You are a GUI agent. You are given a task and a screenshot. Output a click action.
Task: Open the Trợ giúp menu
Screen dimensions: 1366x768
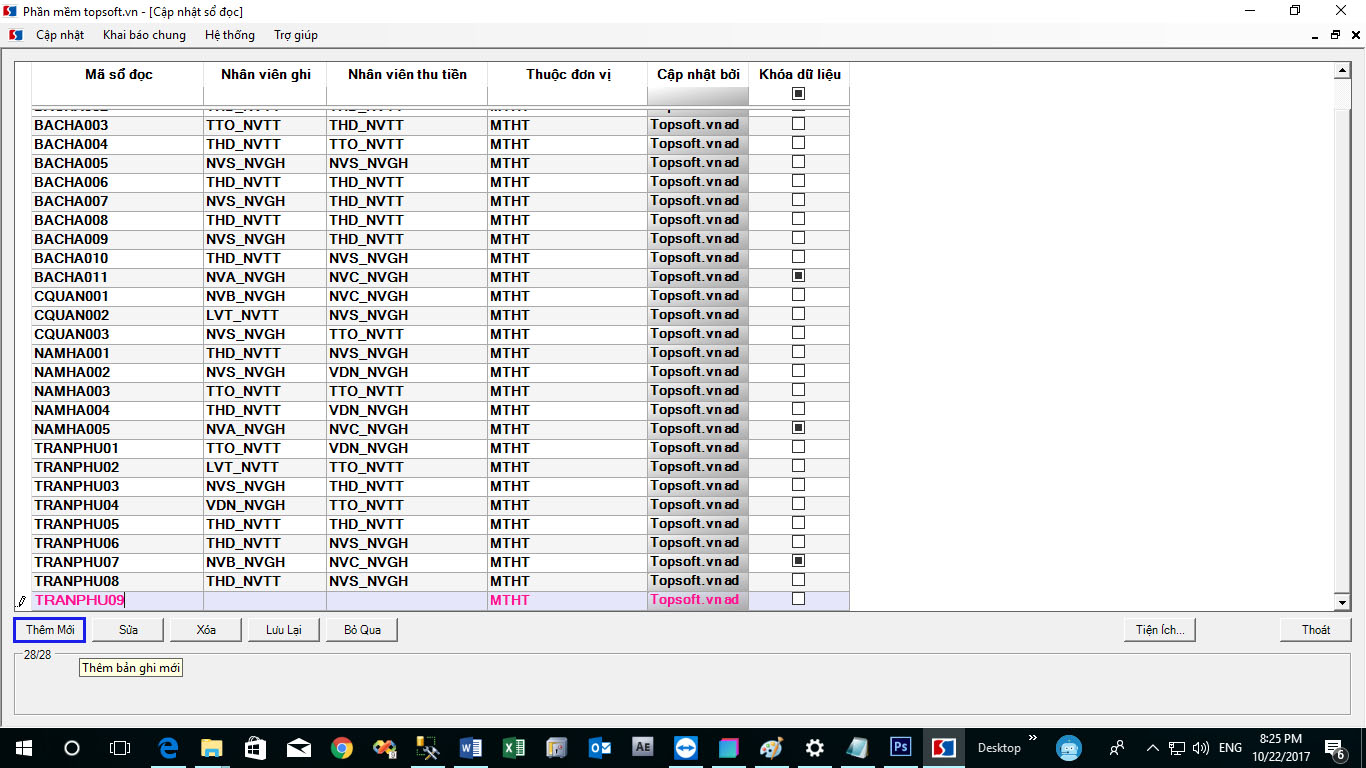pos(296,35)
